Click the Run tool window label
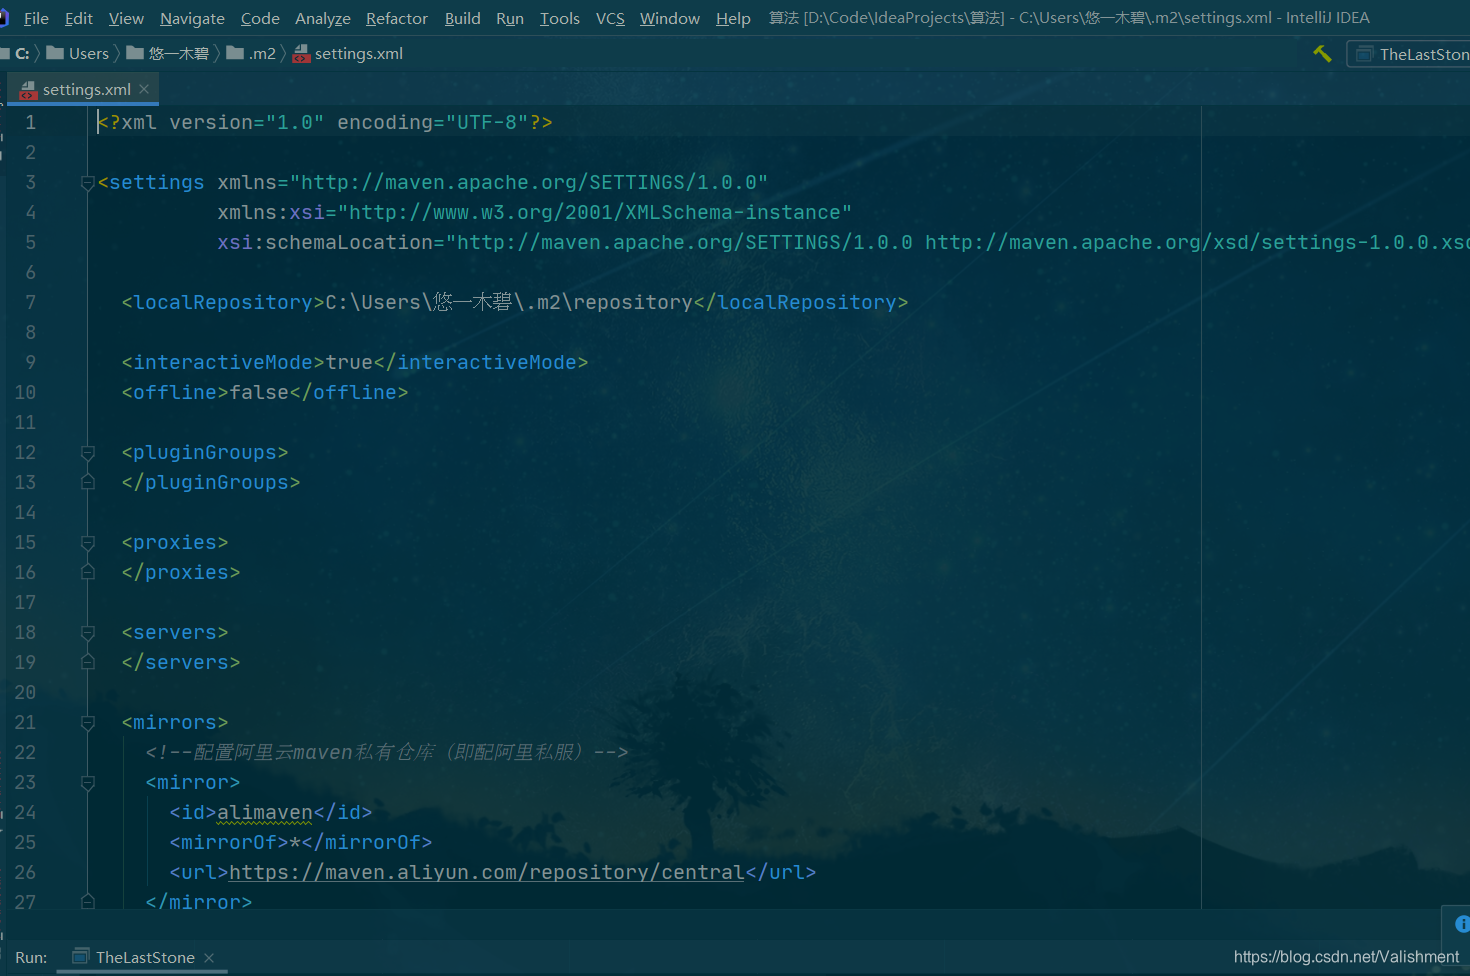Image resolution: width=1470 pixels, height=976 pixels. pos(31,957)
